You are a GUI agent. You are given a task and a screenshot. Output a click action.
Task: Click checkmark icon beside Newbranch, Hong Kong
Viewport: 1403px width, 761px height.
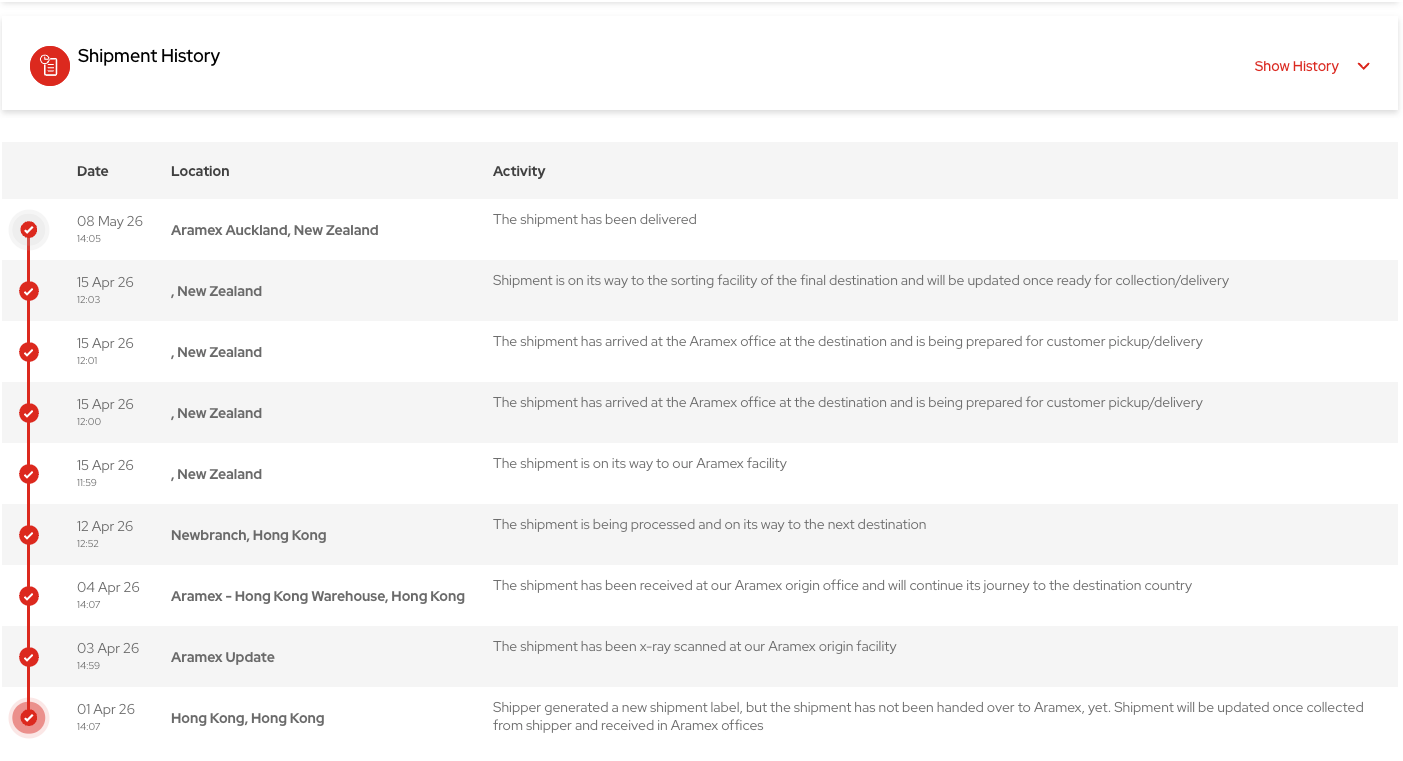[29, 535]
